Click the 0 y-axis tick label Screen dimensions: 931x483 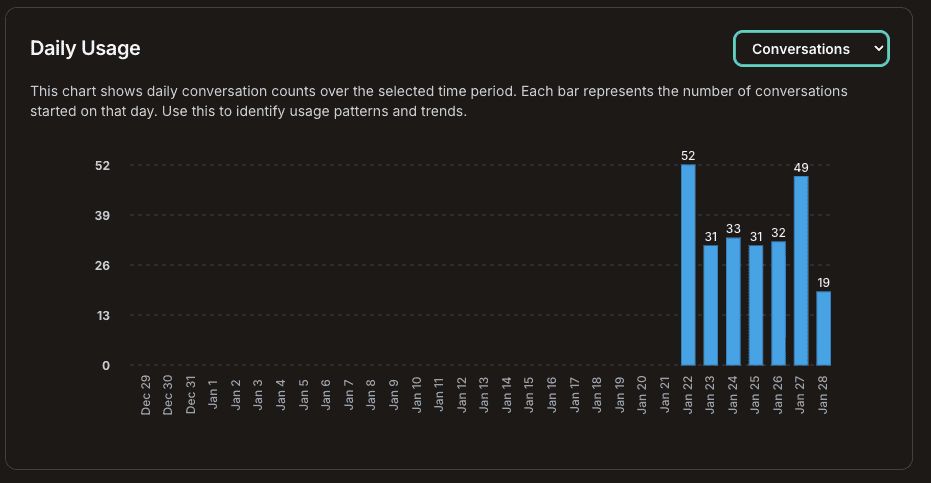tap(105, 365)
